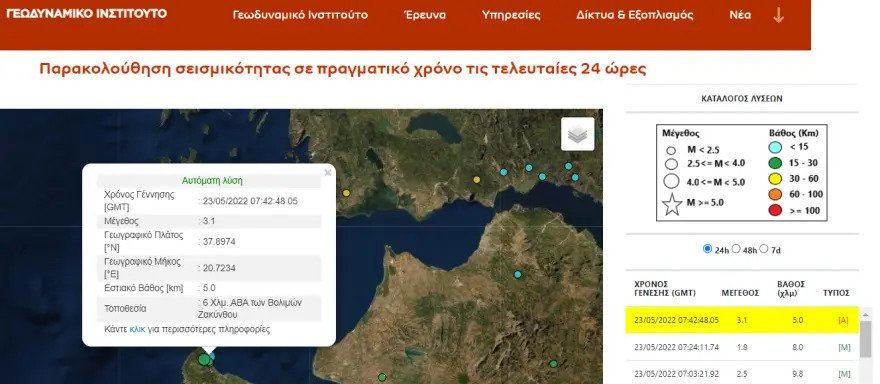Click the green epicenter marker on Zakynthos
This screenshot has height=384, width=880.
pos(204,359)
